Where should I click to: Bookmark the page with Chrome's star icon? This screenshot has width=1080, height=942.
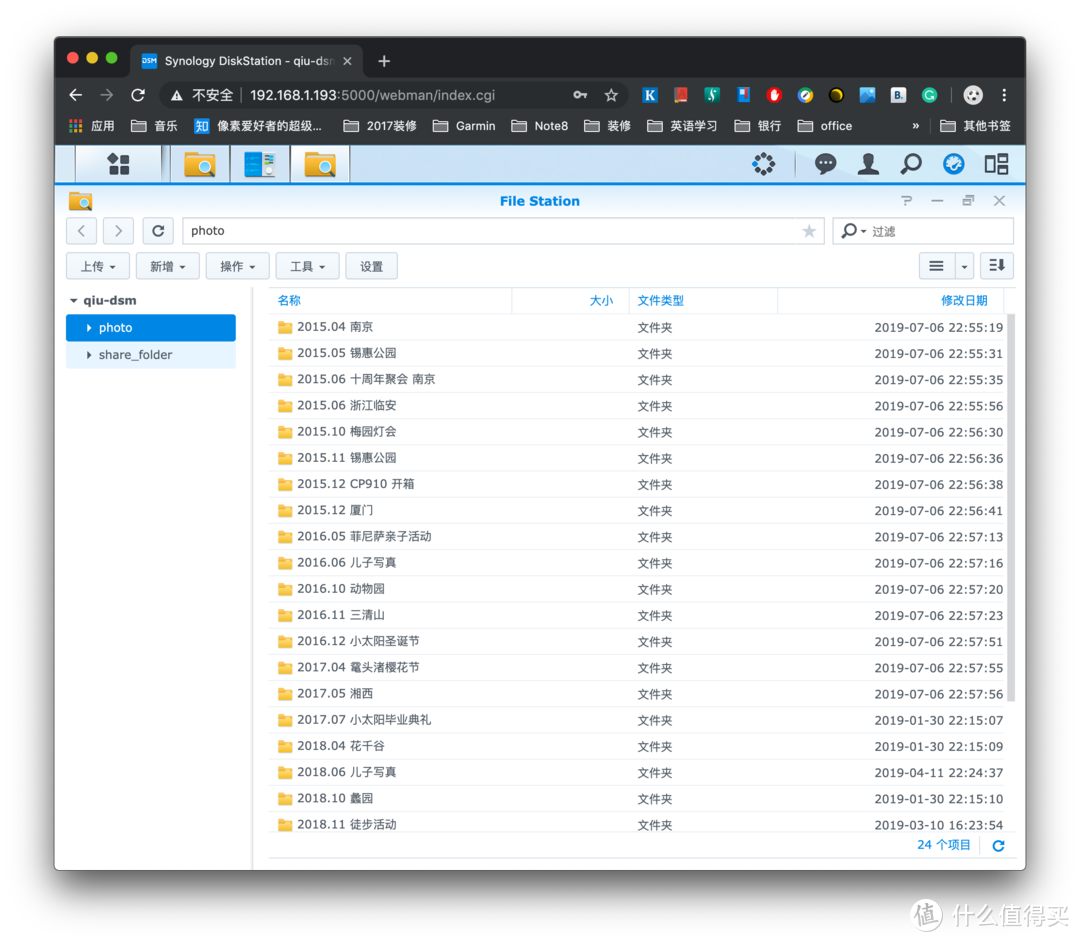(611, 95)
